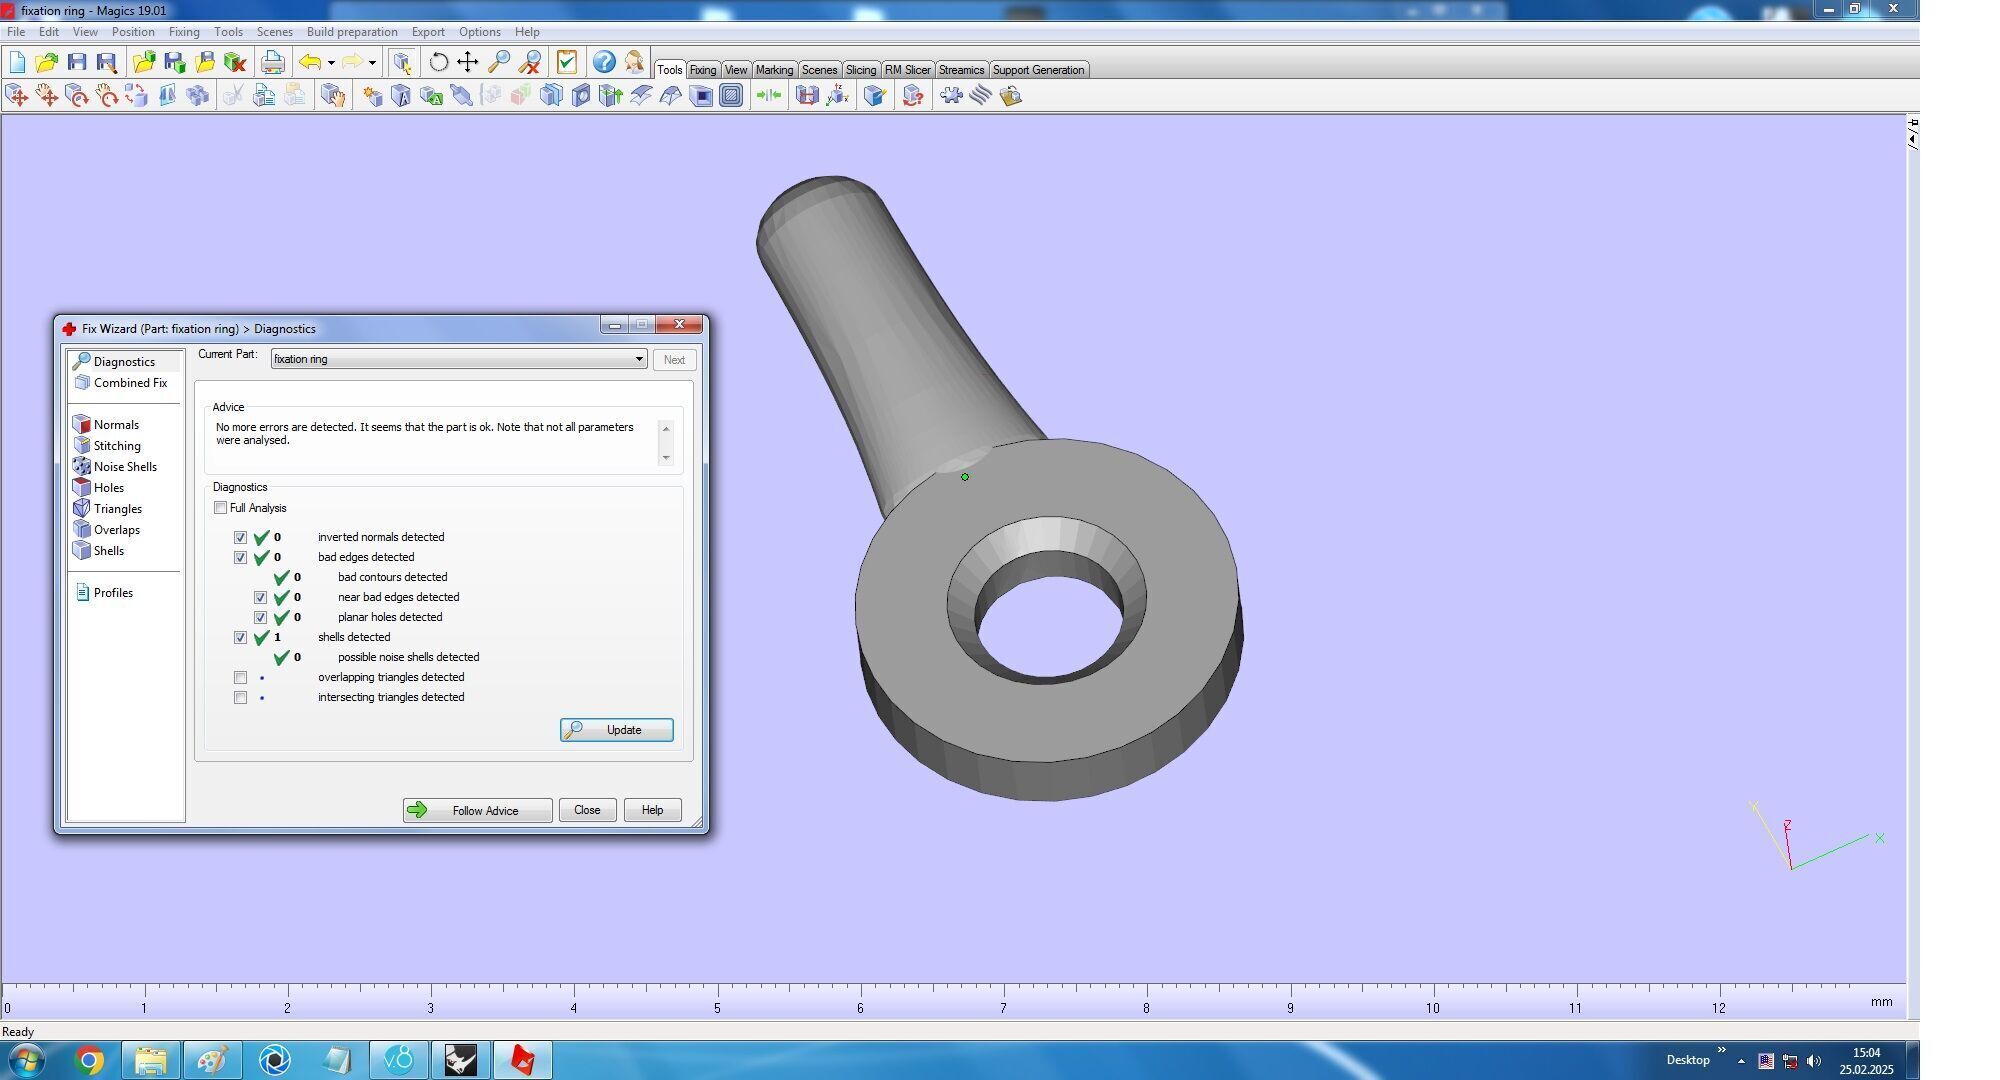Click the New Project icon
Screen dimensions: 2000x1080
click(x=17, y=62)
